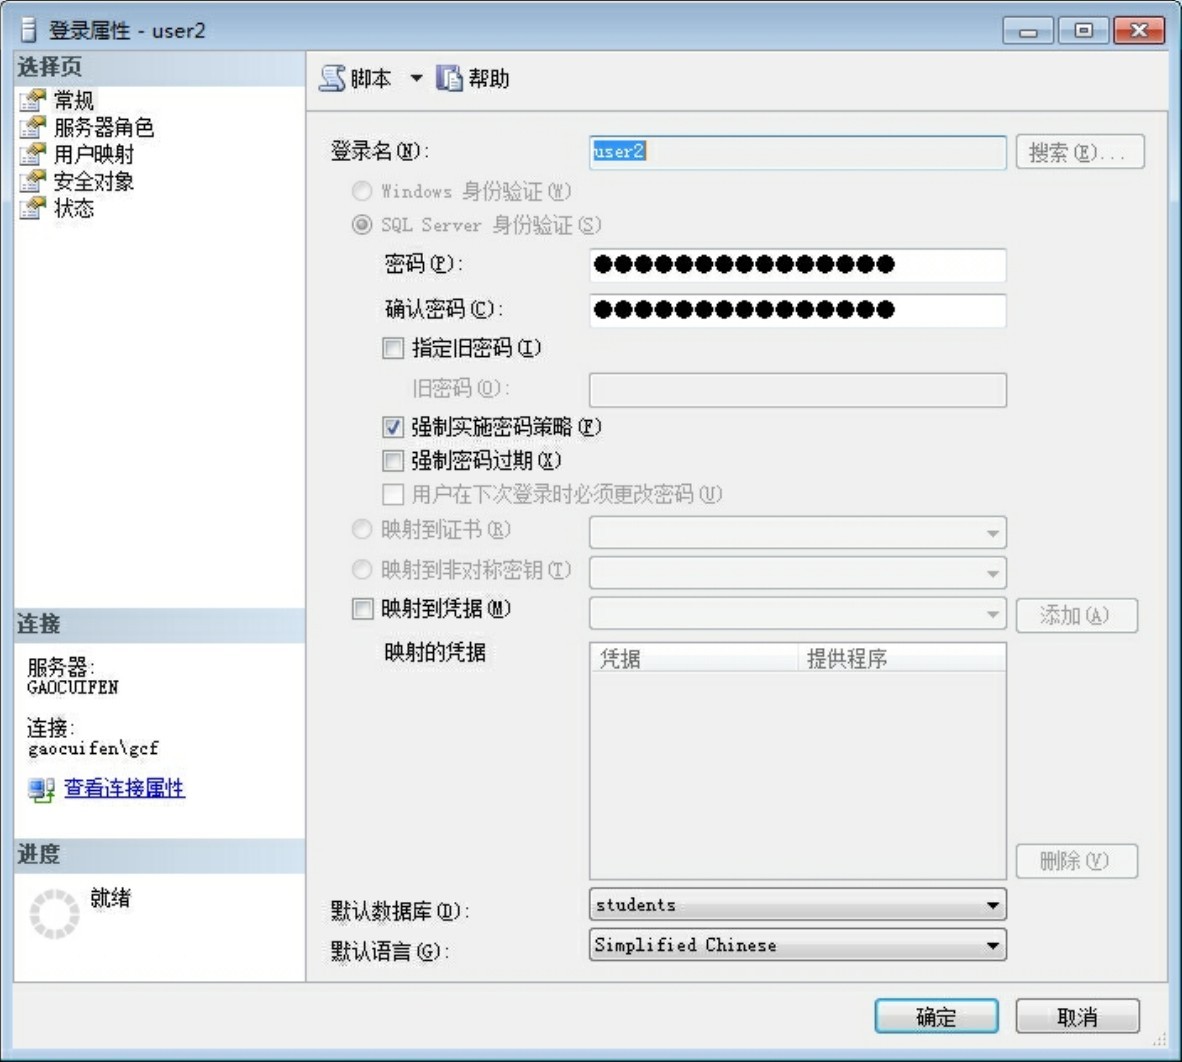Click the connection properties computer icon
Image resolution: width=1182 pixels, height=1062 pixels.
point(41,789)
